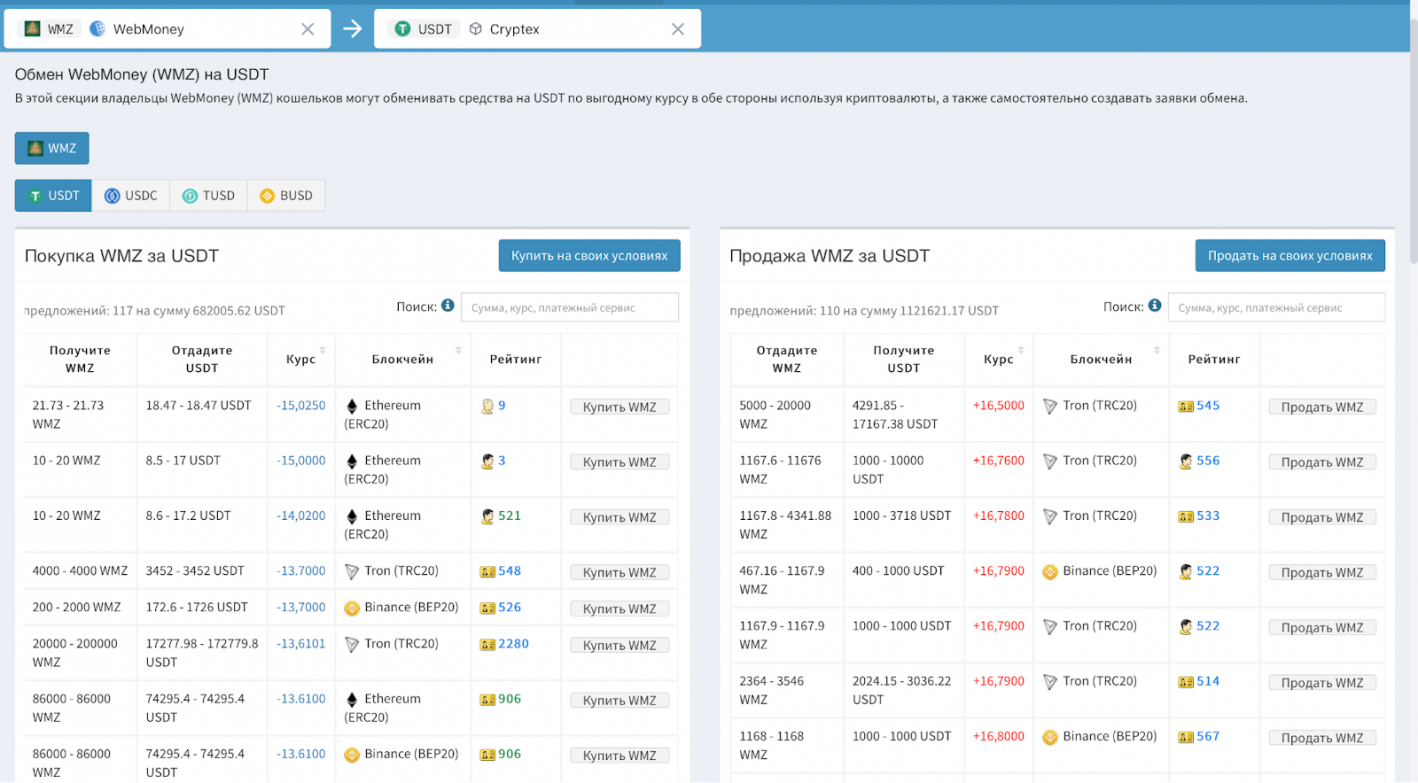Select the WMZ currency button
This screenshot has height=783, width=1418.
52,148
